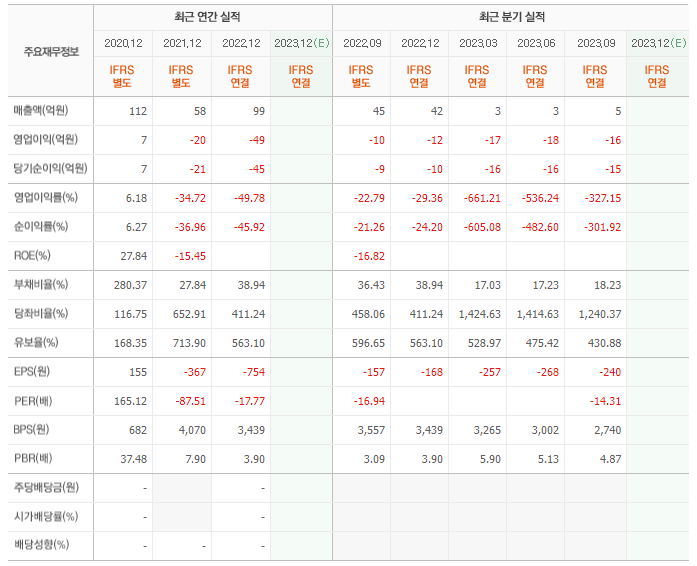Click the 최근 분기 실적 header
The width and height of the screenshot is (697, 566).
(x=512, y=17)
